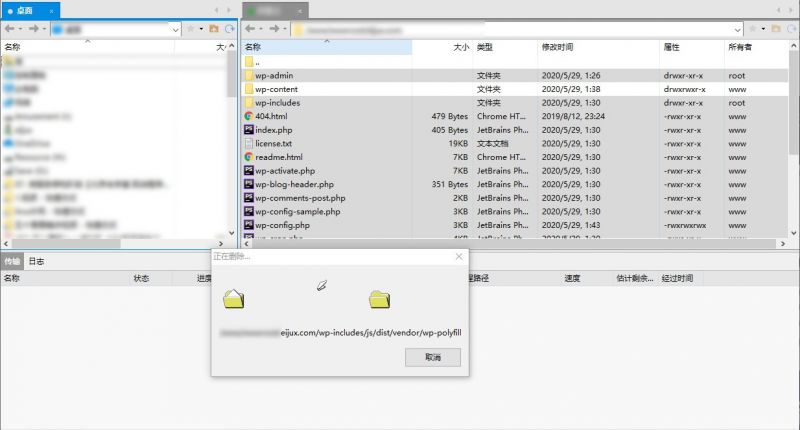
Task: Click the 状态 column in transfer list
Action: pos(141,278)
